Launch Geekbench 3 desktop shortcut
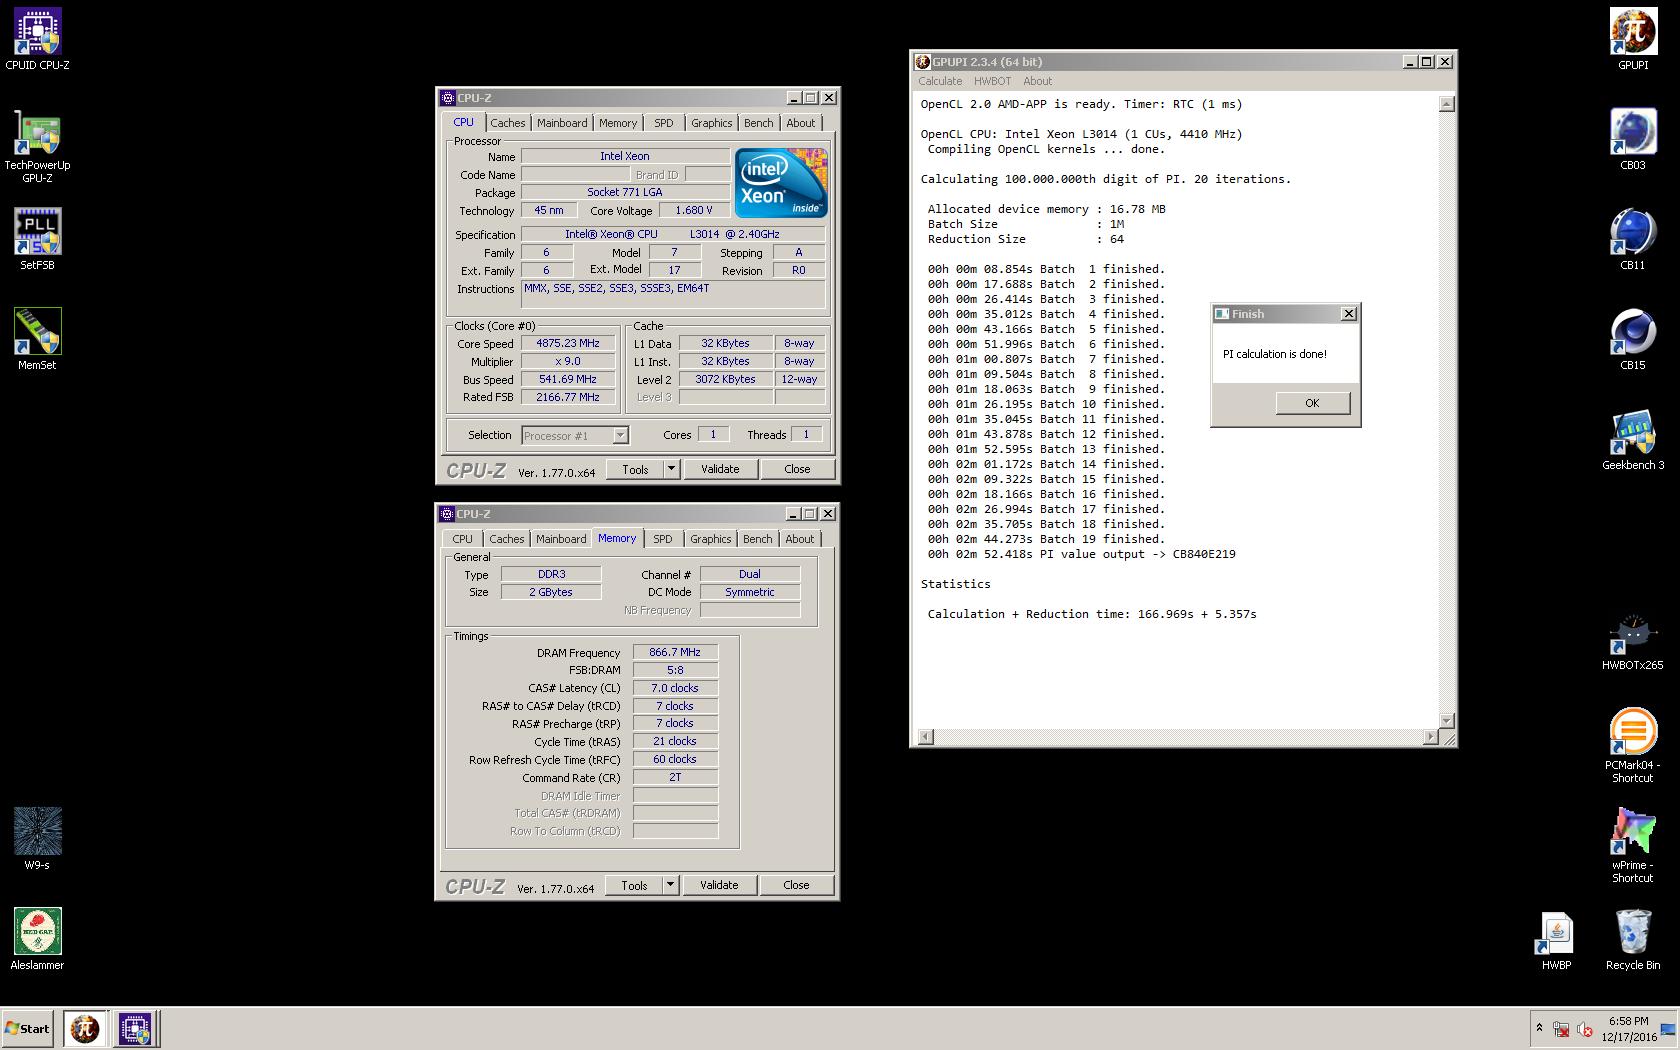This screenshot has width=1680, height=1050. [1633, 440]
